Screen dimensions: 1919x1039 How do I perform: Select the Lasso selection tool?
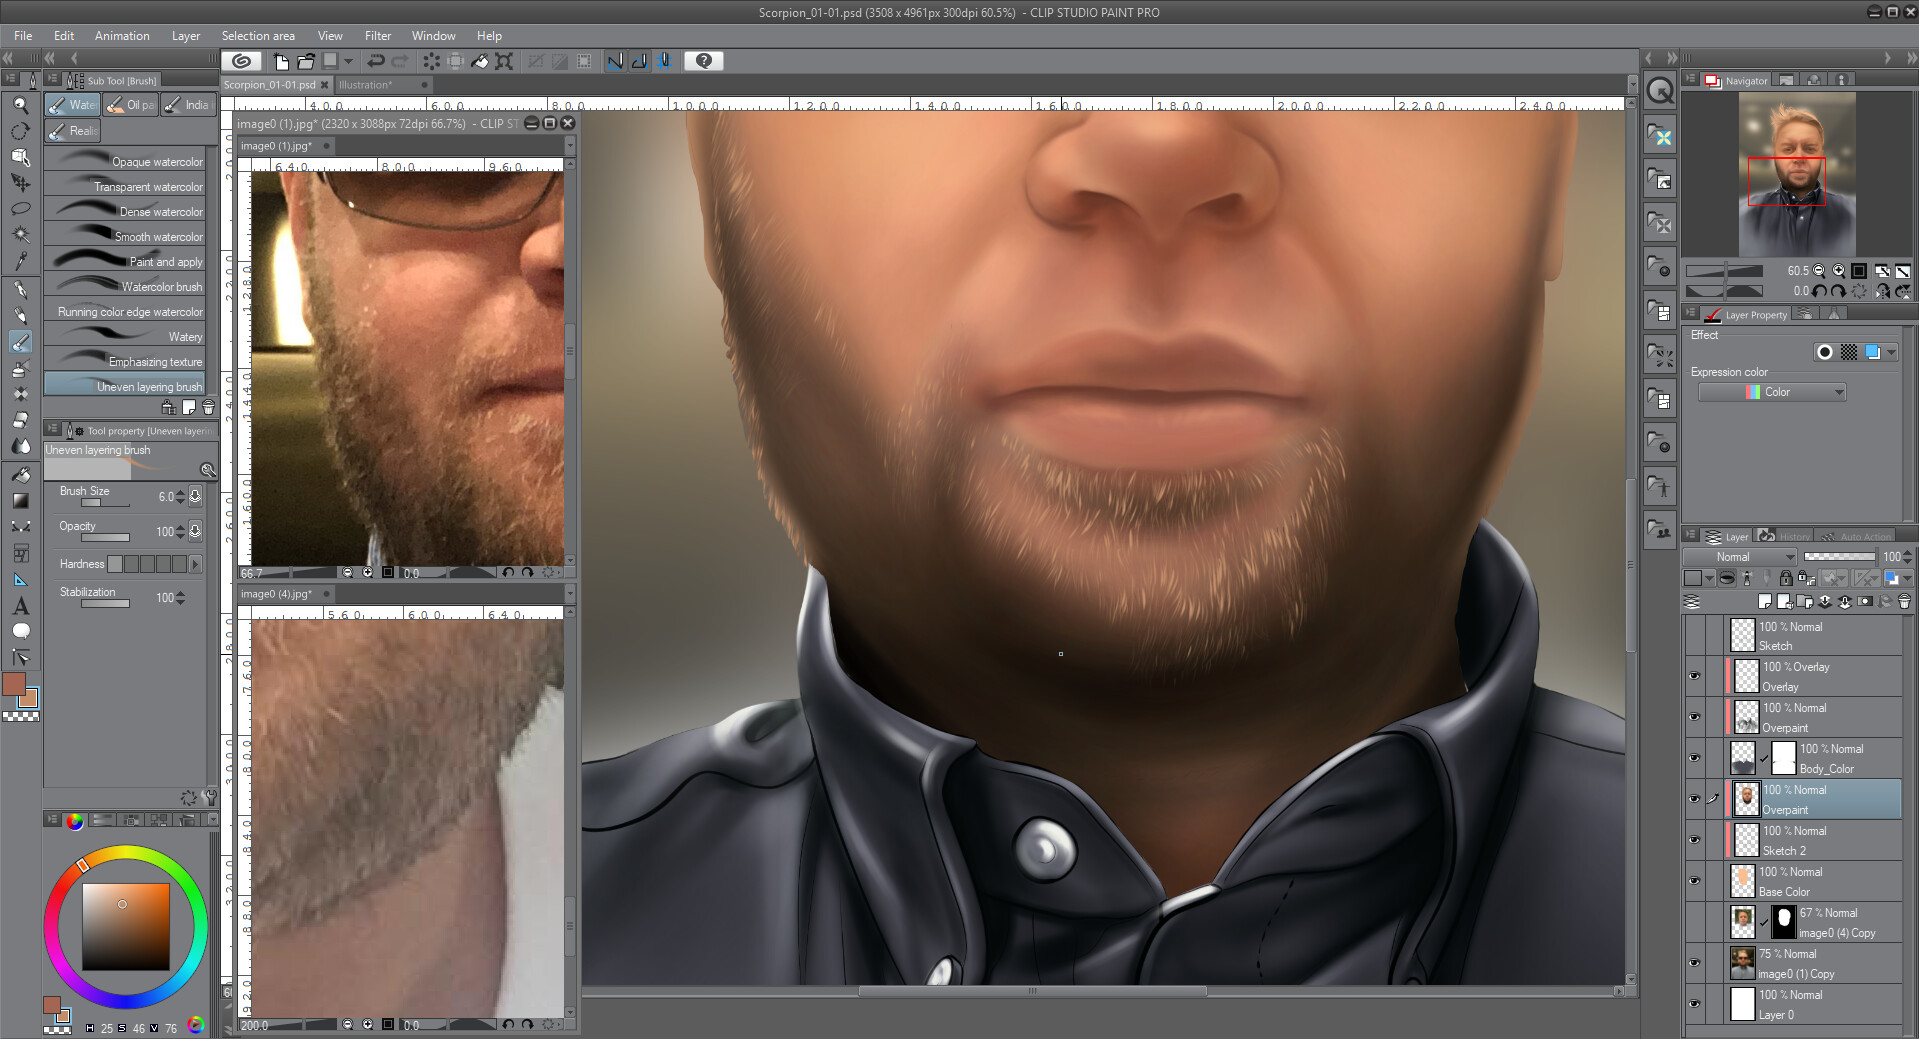pos(20,209)
